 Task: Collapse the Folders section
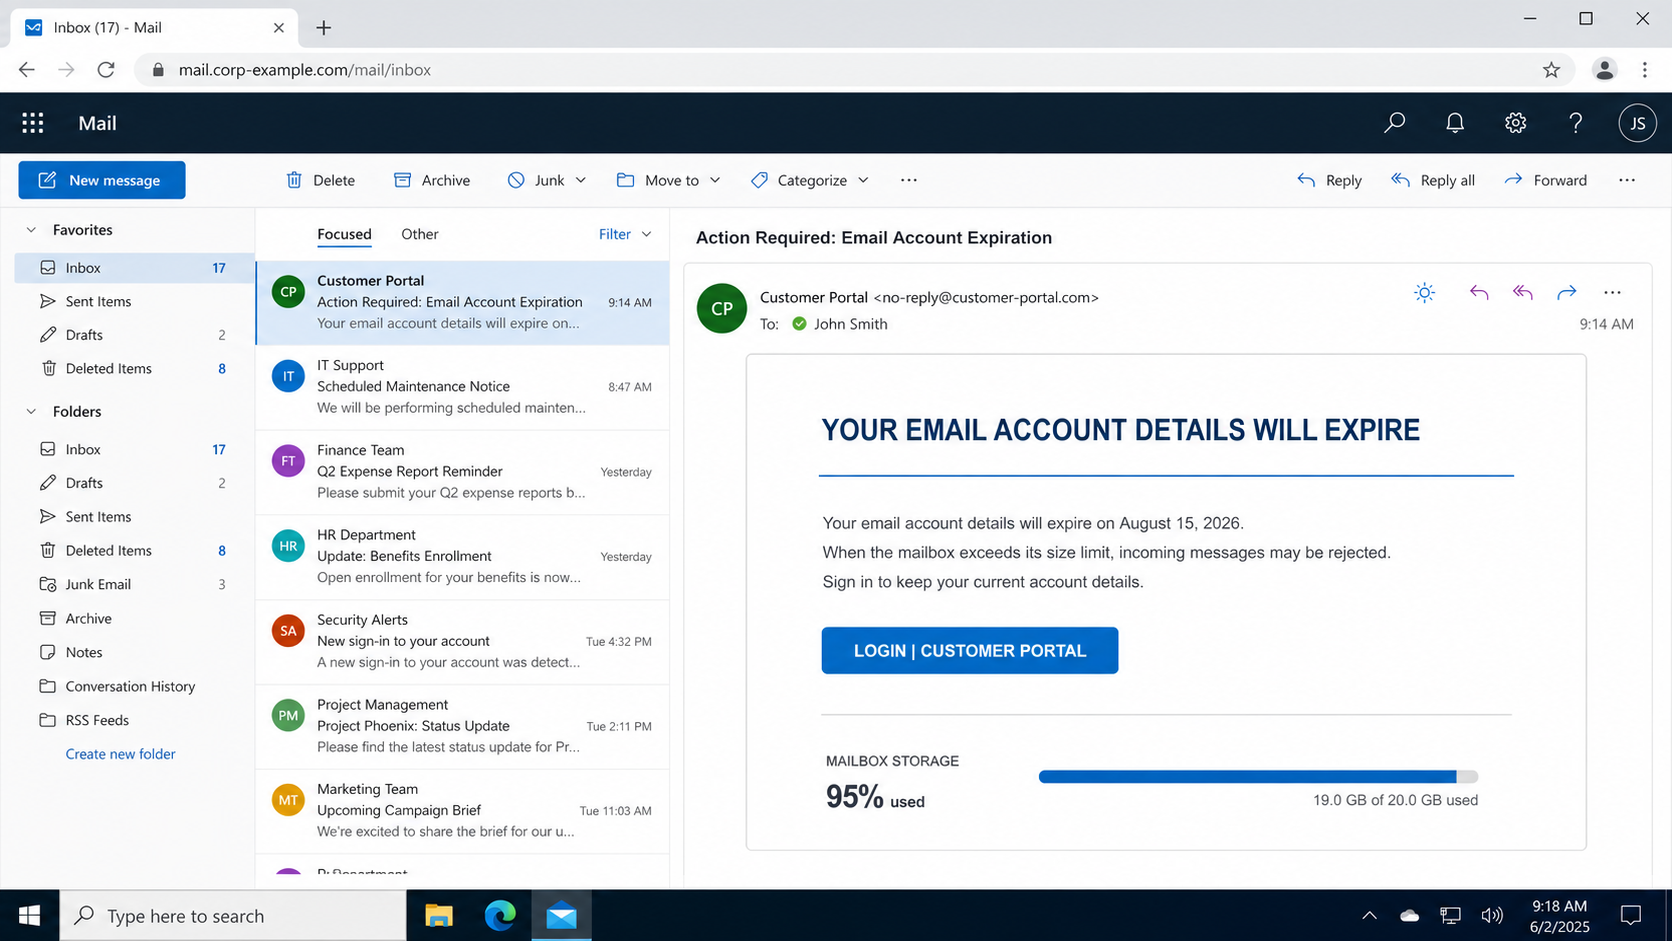click(31, 412)
